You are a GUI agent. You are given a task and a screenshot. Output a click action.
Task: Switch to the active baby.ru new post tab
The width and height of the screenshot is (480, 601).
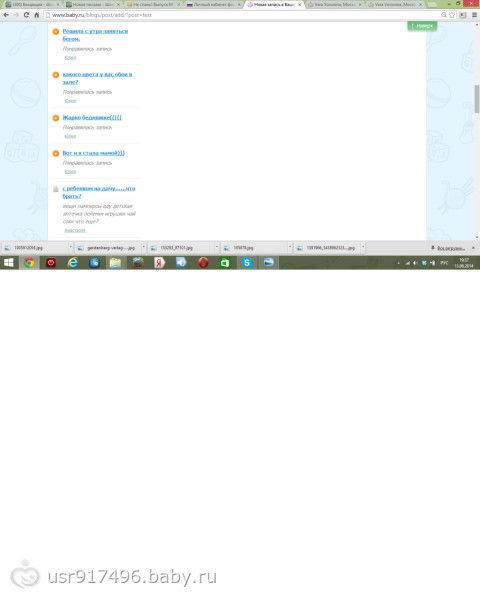pos(274,5)
